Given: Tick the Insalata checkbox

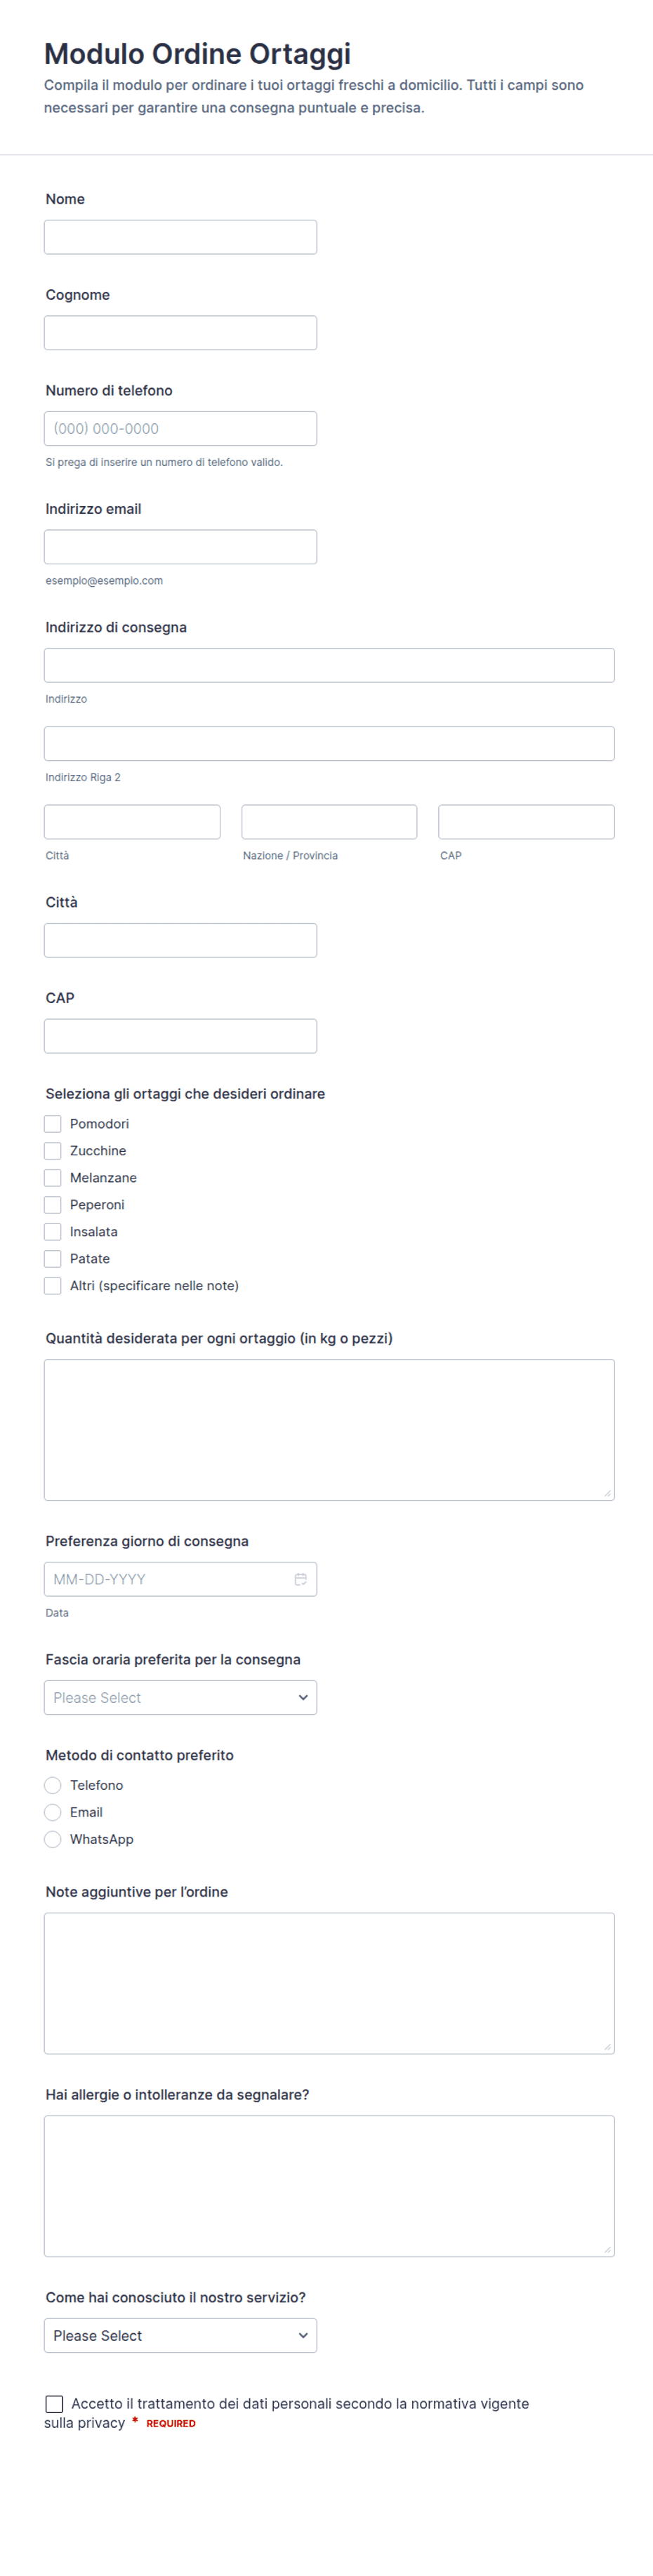Looking at the screenshot, I should click(53, 1232).
